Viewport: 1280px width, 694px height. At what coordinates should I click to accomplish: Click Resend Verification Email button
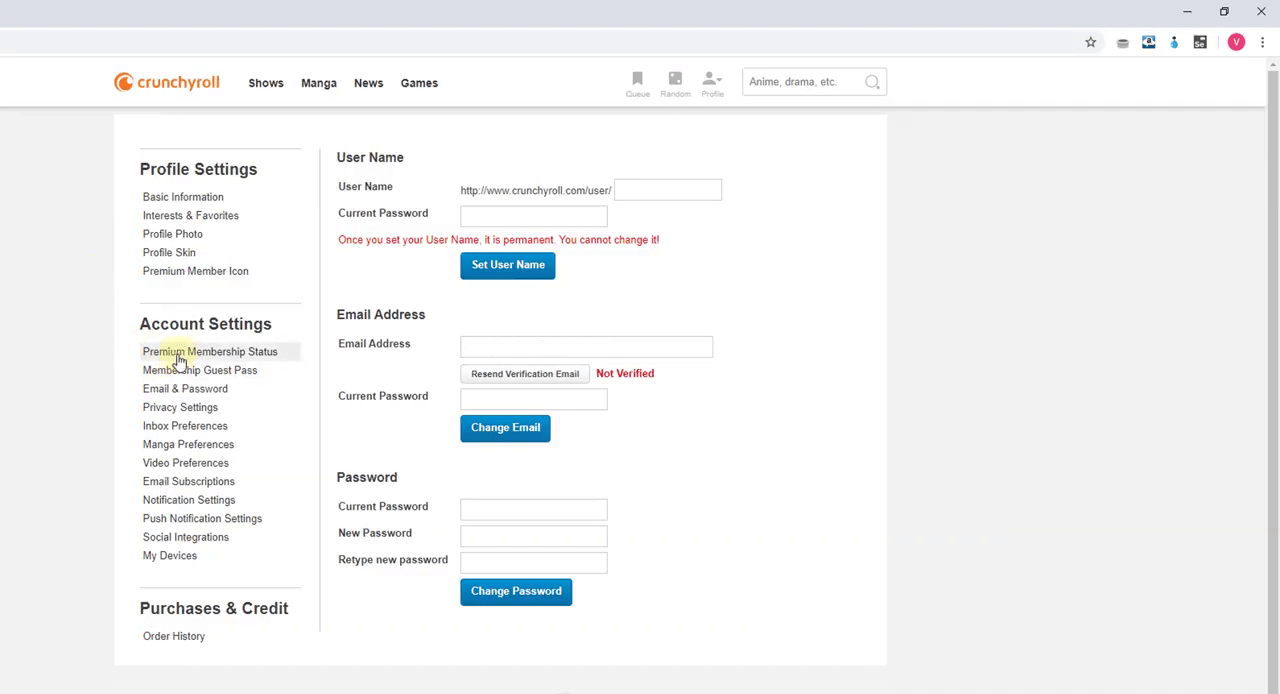525,374
